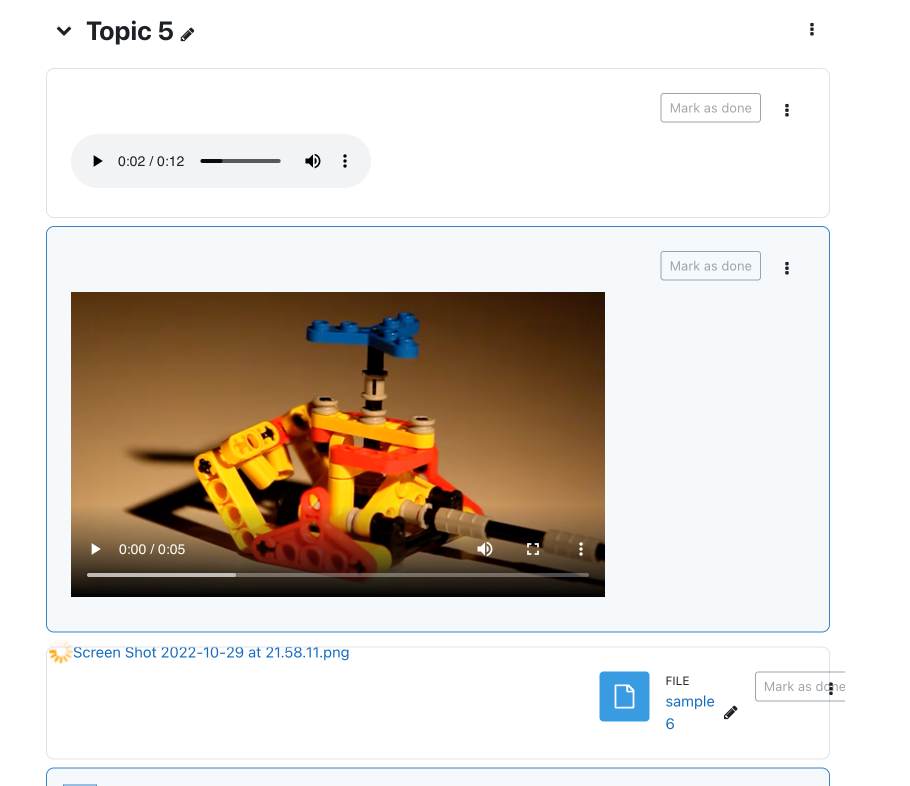Play the audio clip

click(97, 161)
